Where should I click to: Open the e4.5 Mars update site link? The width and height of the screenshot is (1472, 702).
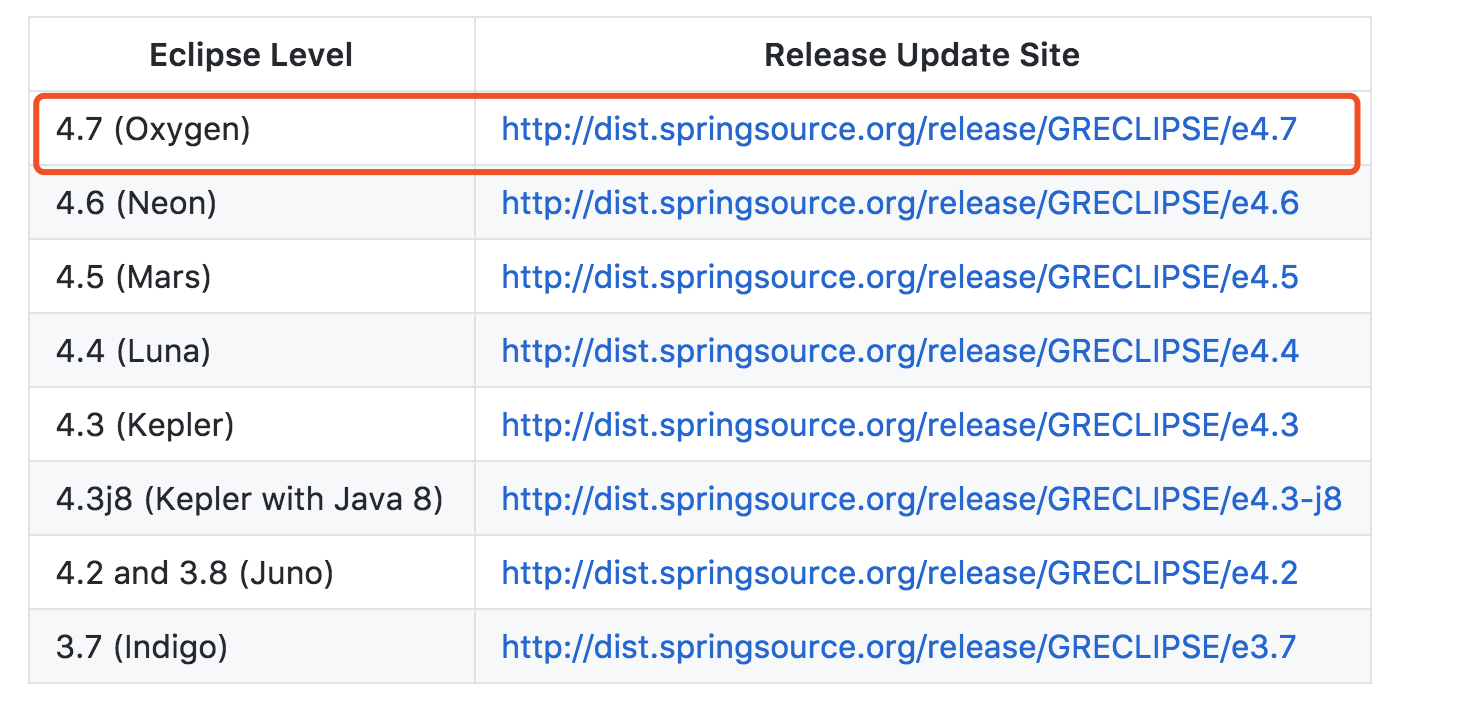(x=900, y=277)
